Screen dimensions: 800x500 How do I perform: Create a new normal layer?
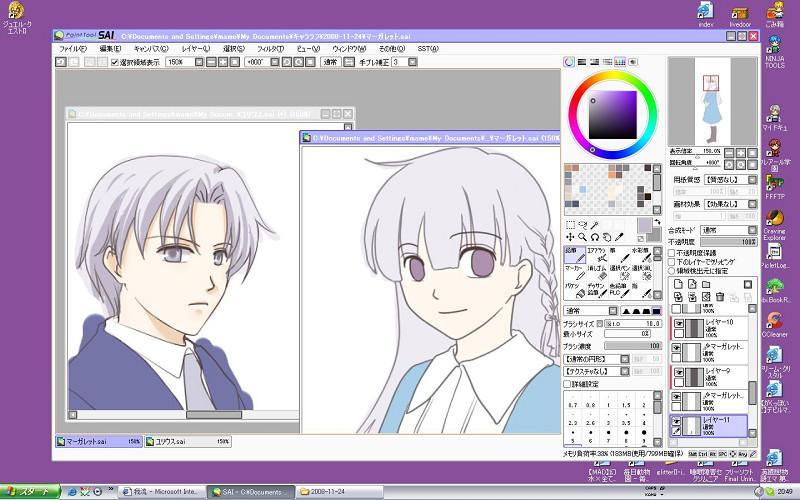[x=678, y=284]
